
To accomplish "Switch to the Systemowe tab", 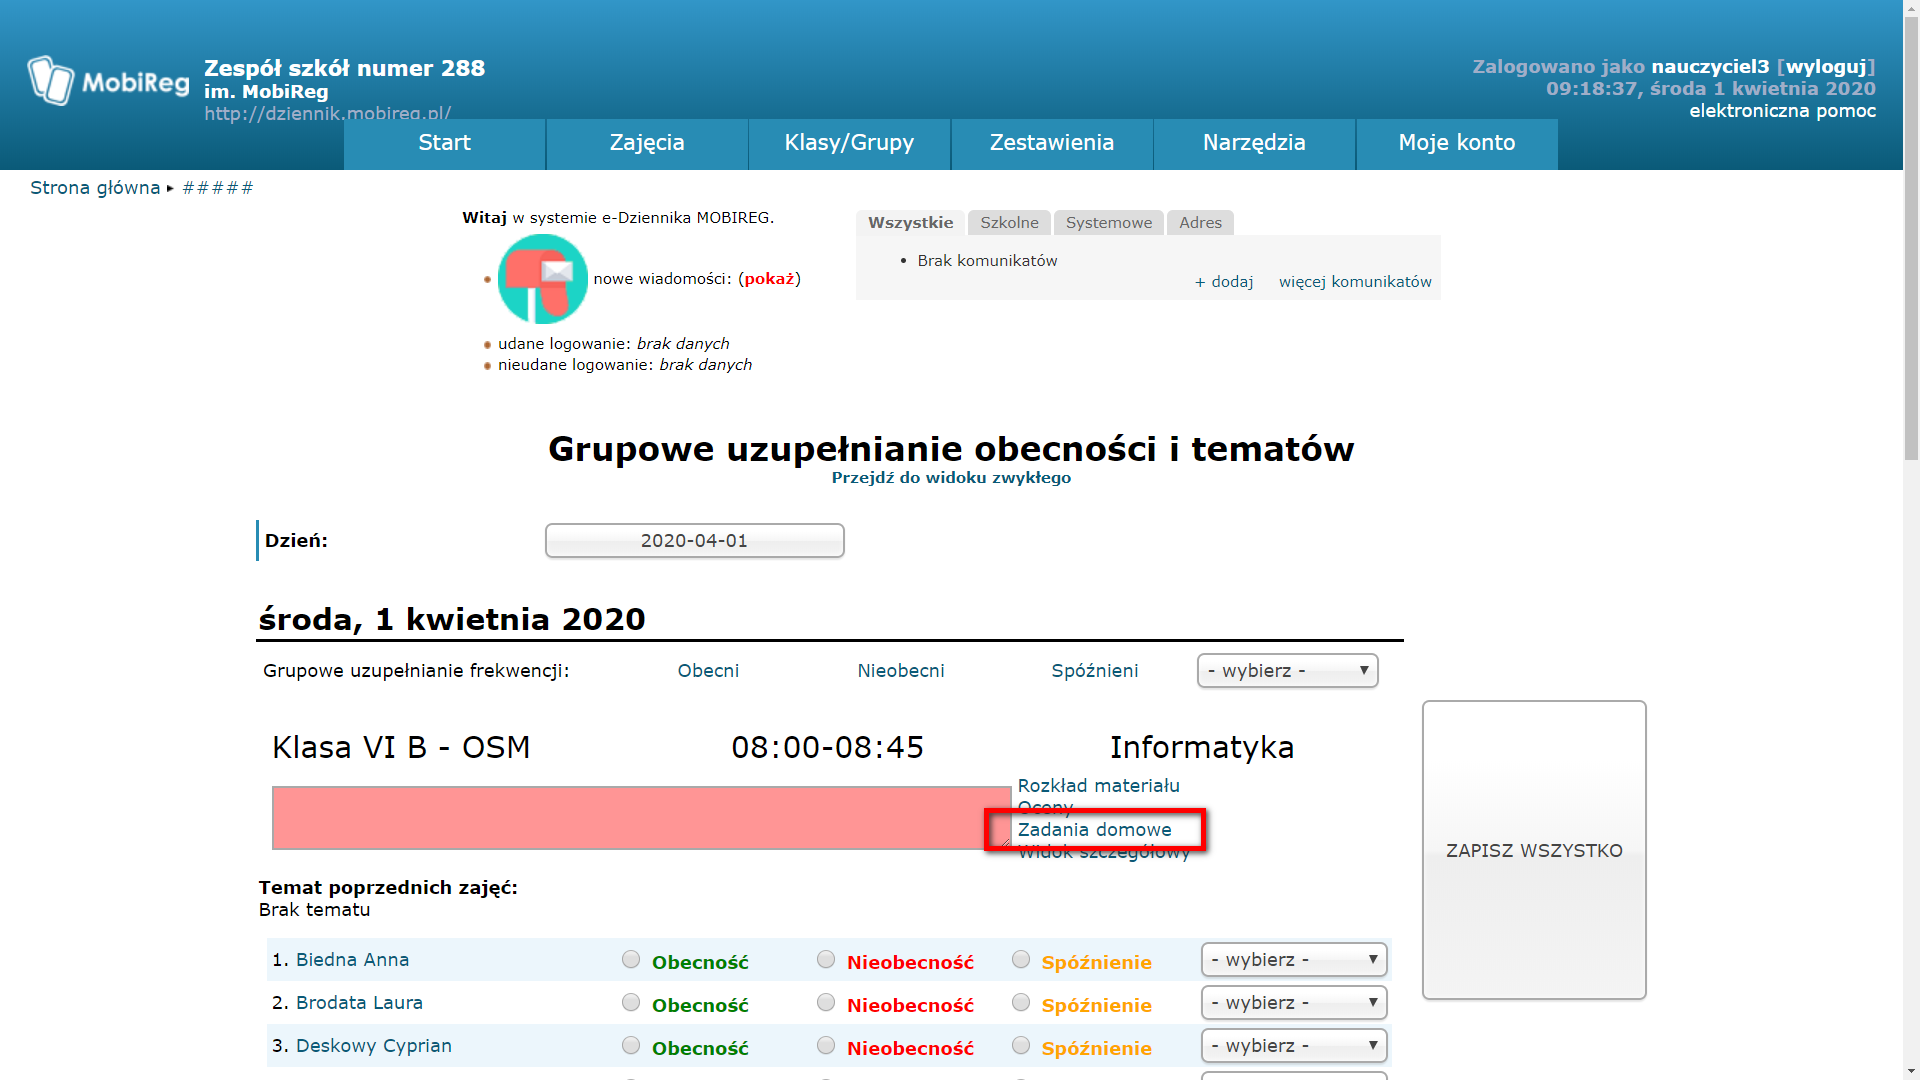I will point(1108,223).
